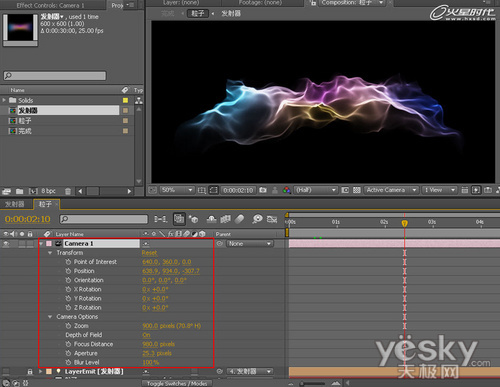Image resolution: width=500 pixels, height=387 pixels.
Task: Open the grid and guide options icon
Action: [202, 190]
